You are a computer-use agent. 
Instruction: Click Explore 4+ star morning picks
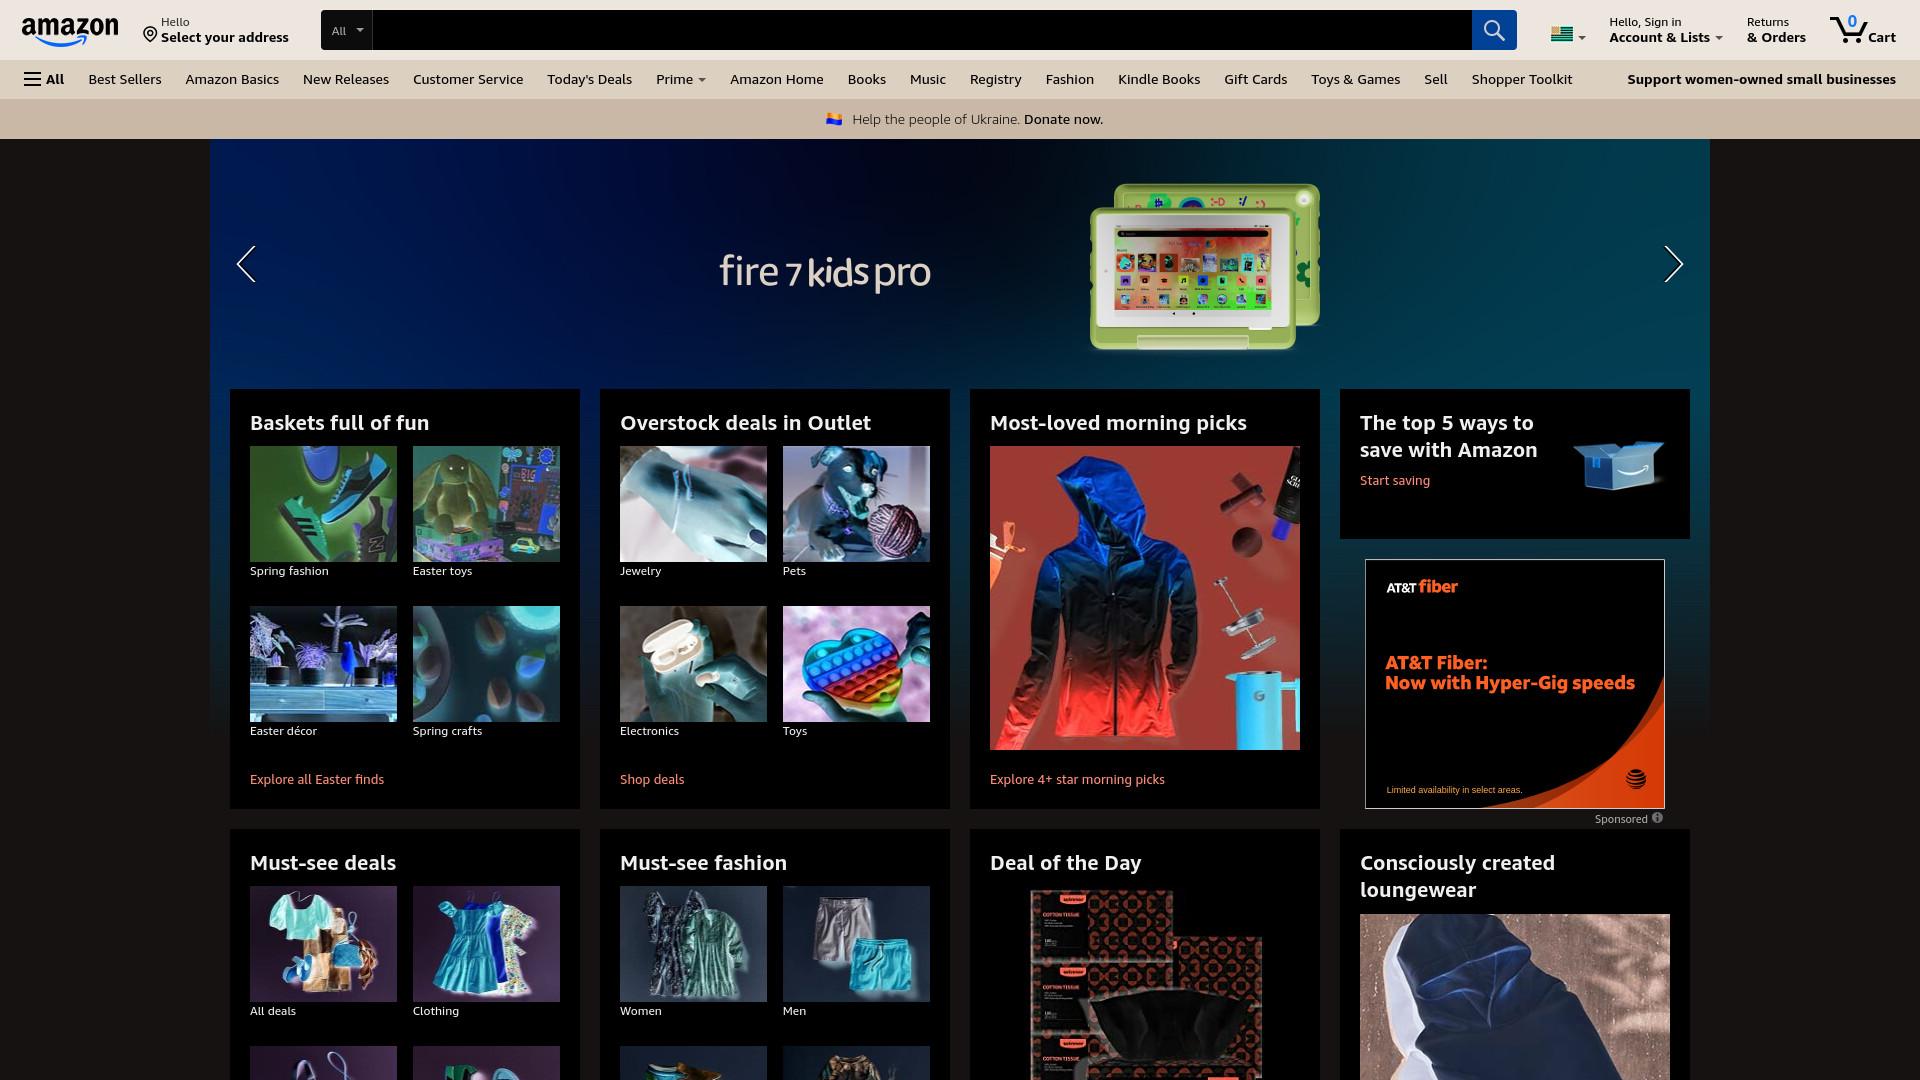[x=1077, y=779]
